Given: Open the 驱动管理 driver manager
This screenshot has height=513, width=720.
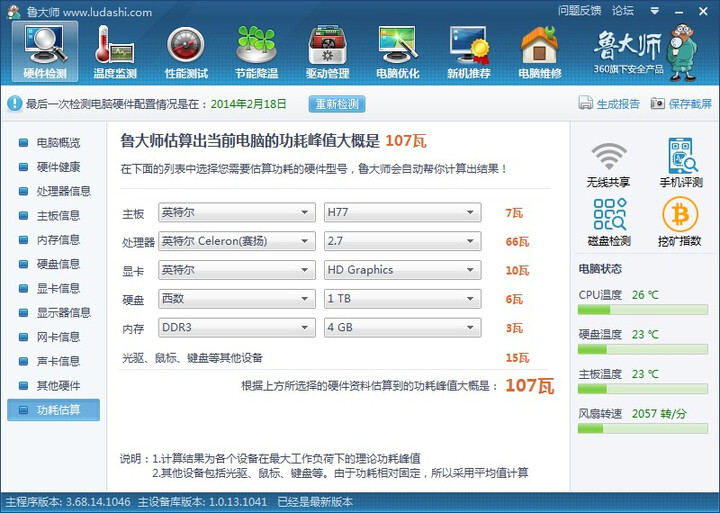Looking at the screenshot, I should coord(327,51).
